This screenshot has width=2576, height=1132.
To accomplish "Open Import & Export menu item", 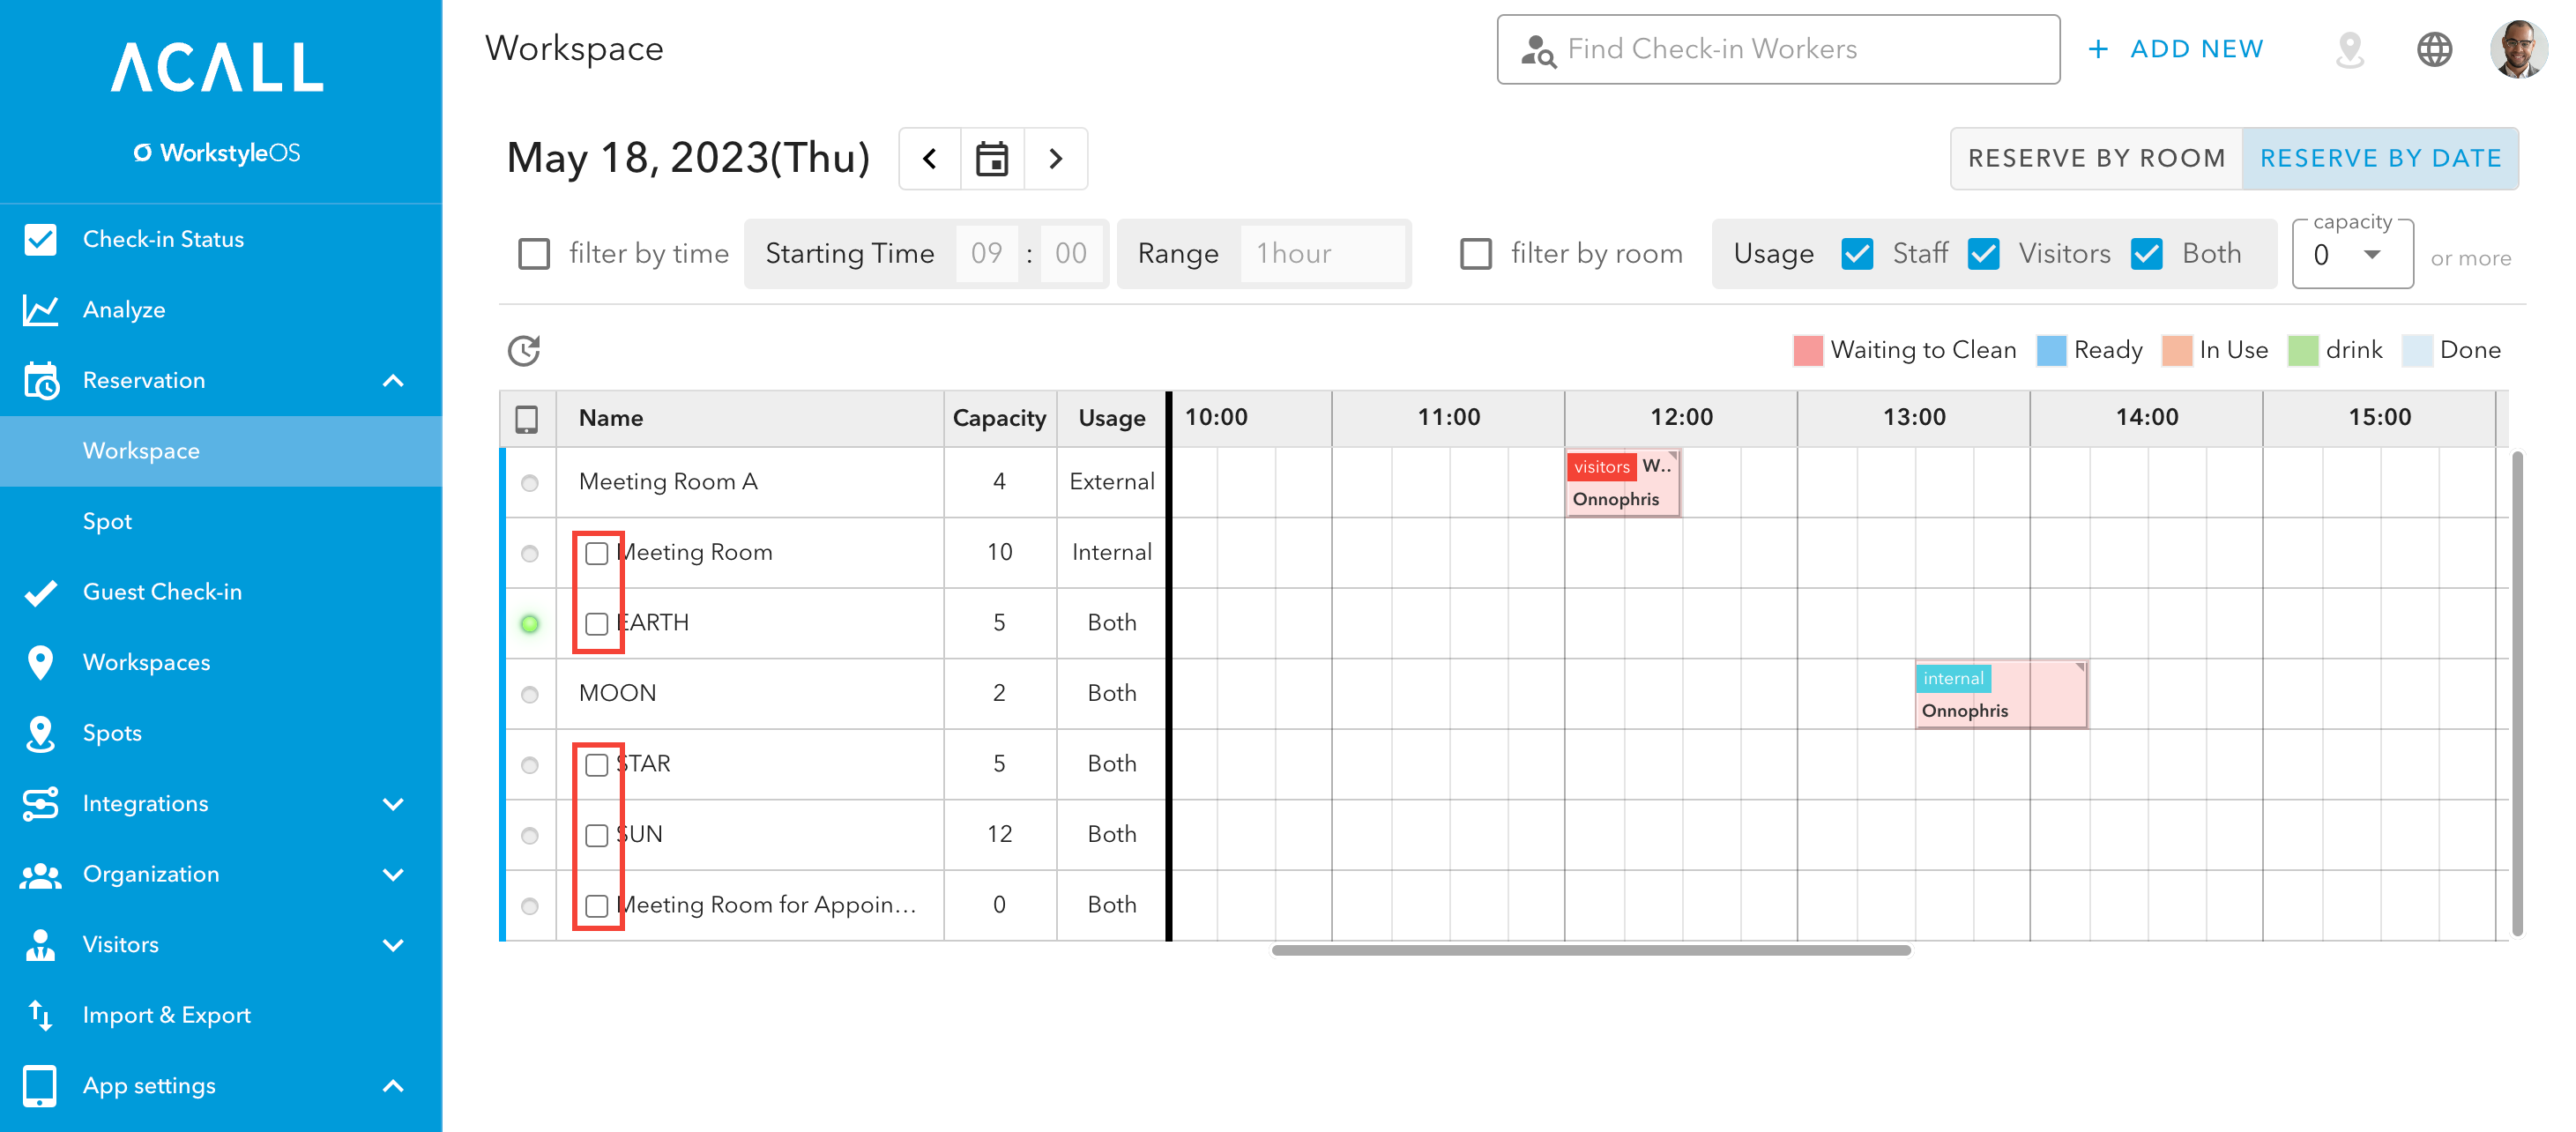I will click(x=221, y=1015).
